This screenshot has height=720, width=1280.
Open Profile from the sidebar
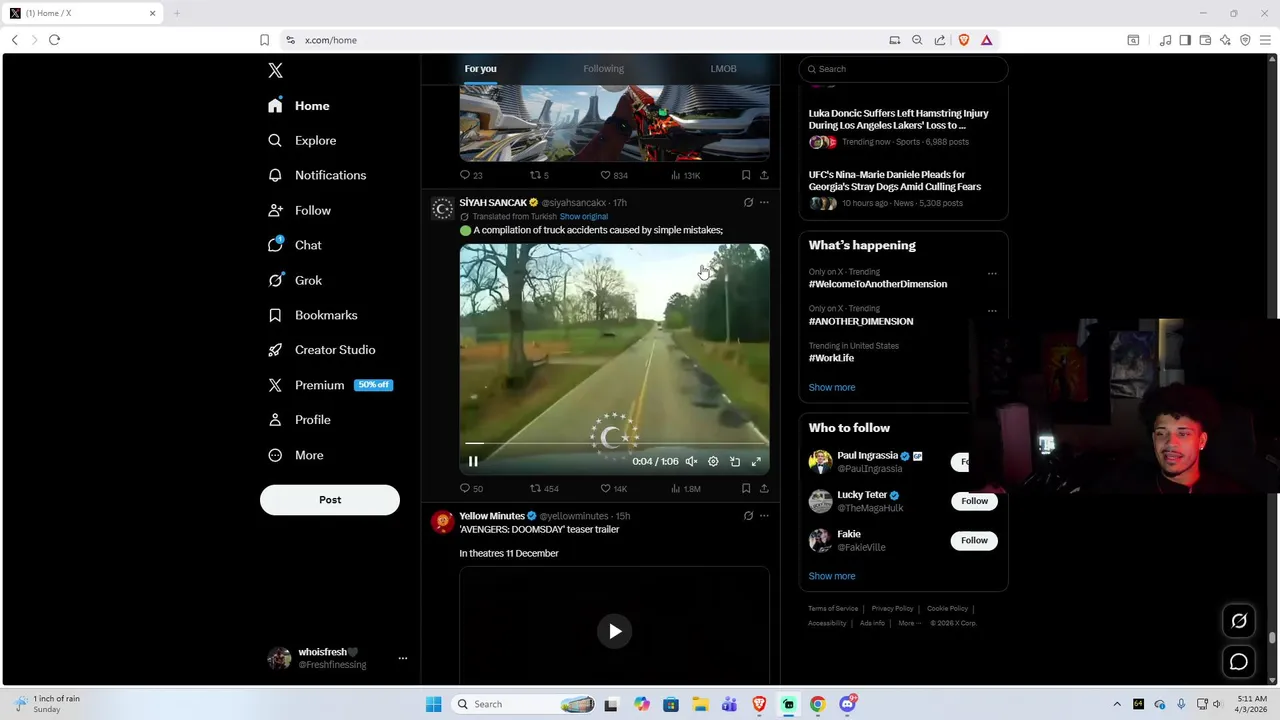click(299, 420)
